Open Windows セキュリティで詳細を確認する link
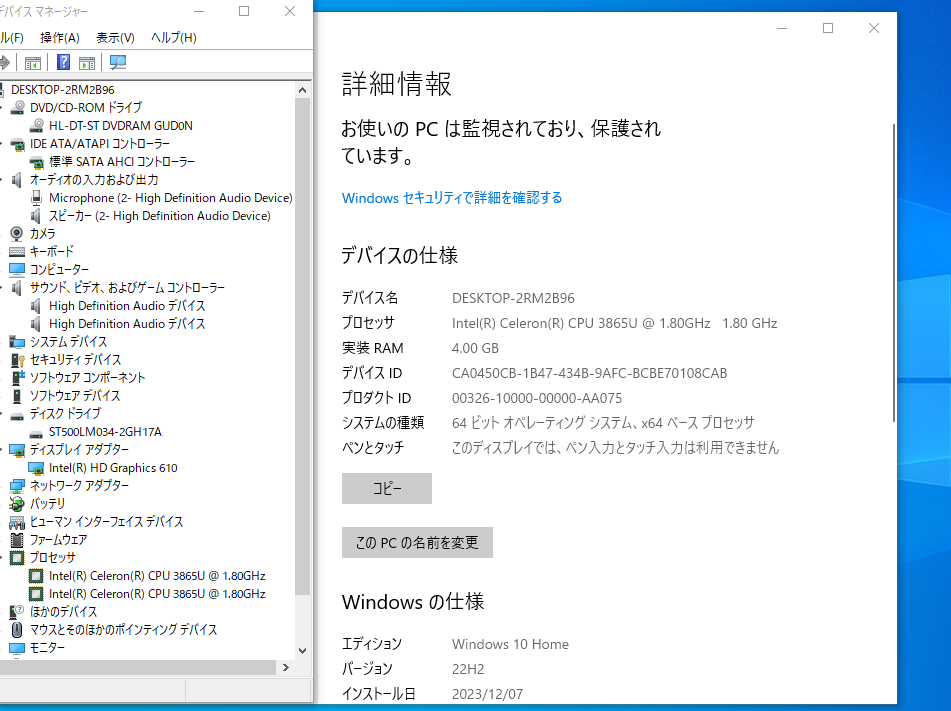 (452, 198)
